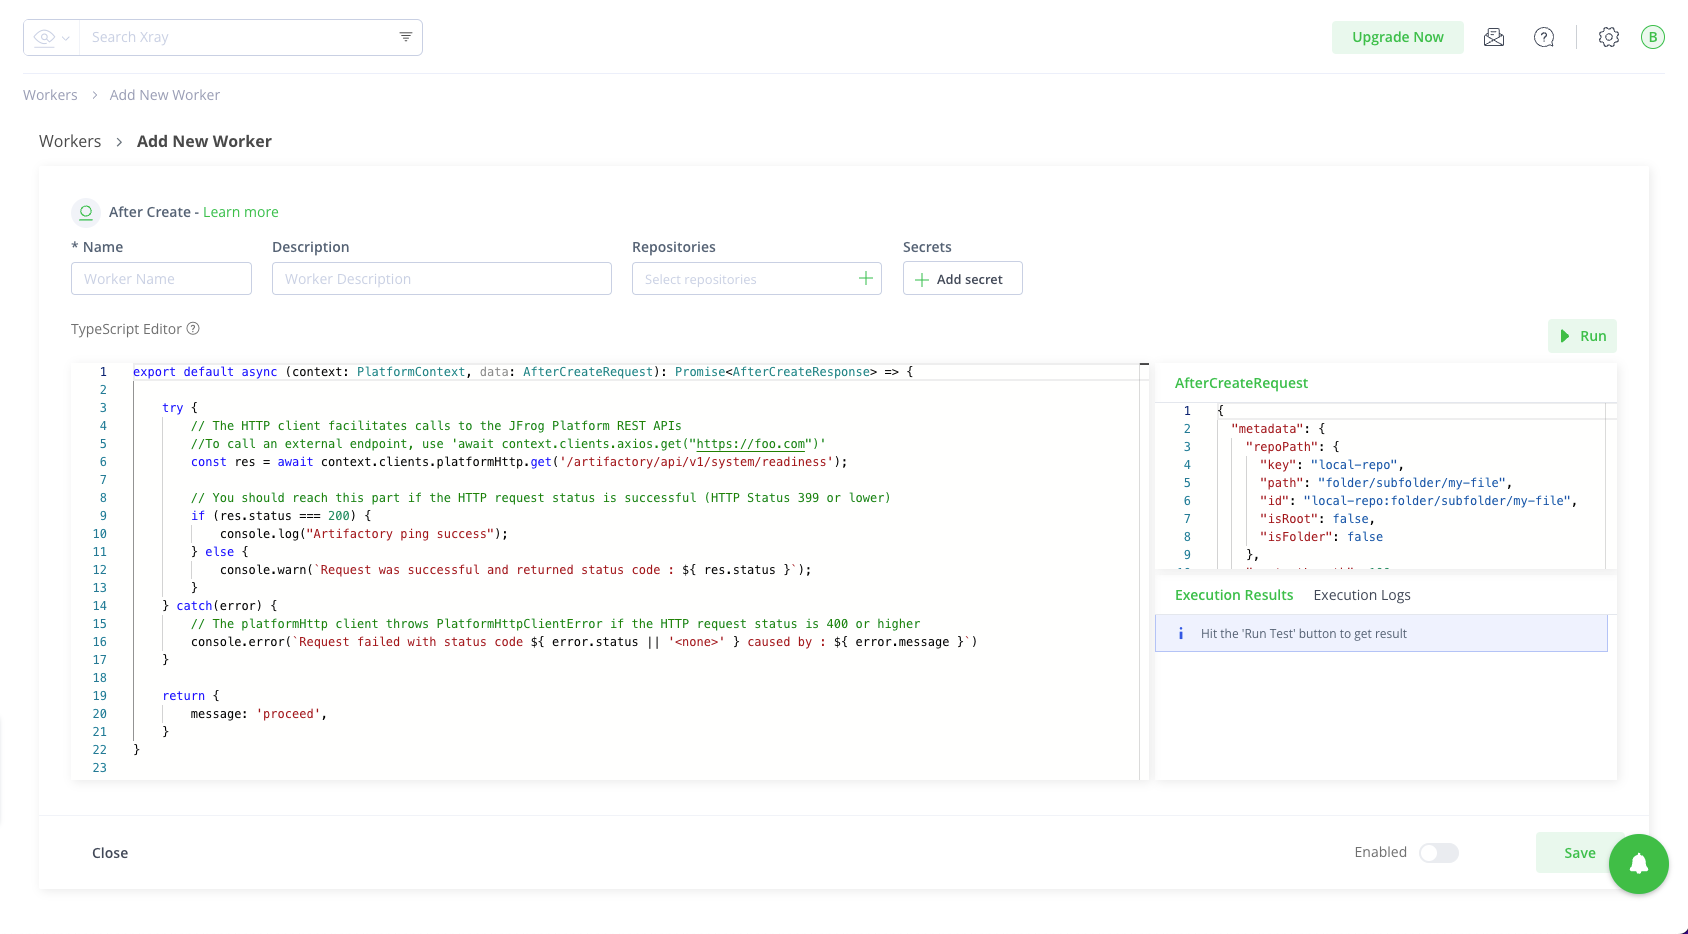The width and height of the screenshot is (1688, 934).
Task: Open user profile avatar B
Action: [1652, 37]
